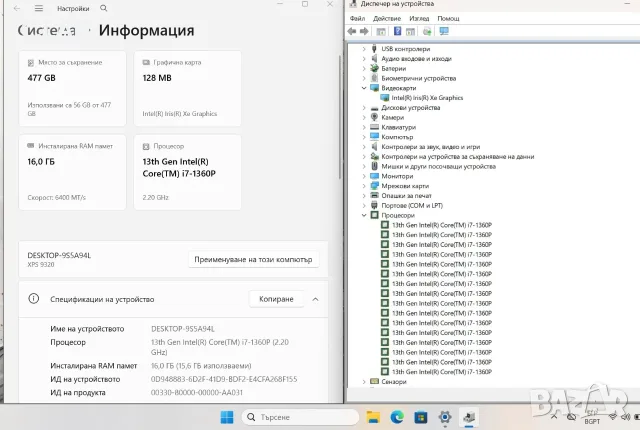The height and width of the screenshot is (430, 640).
Task: Expand the Камери node
Action: pyautogui.click(x=364, y=117)
